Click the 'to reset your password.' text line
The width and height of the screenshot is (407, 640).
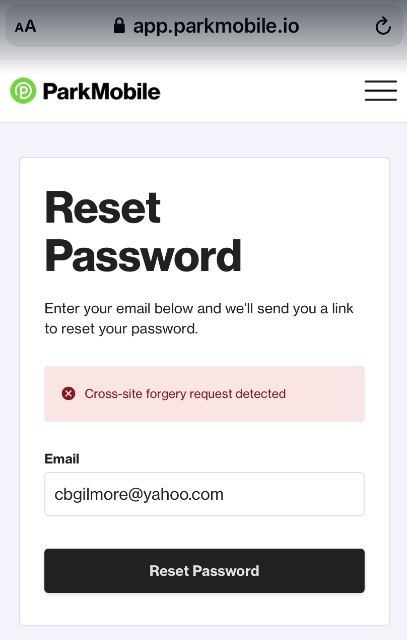[121, 329]
